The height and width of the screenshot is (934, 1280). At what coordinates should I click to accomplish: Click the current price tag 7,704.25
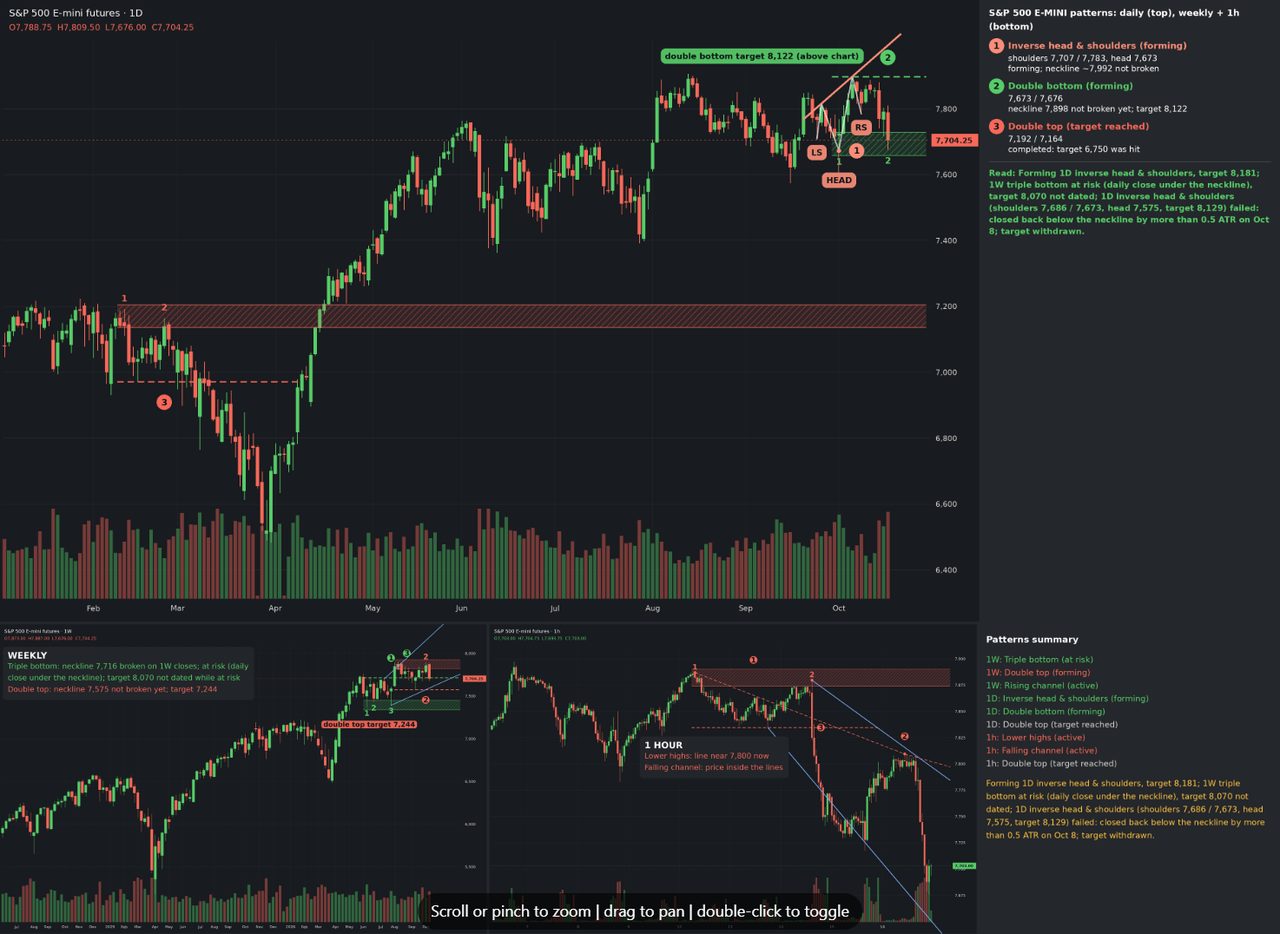click(x=953, y=141)
